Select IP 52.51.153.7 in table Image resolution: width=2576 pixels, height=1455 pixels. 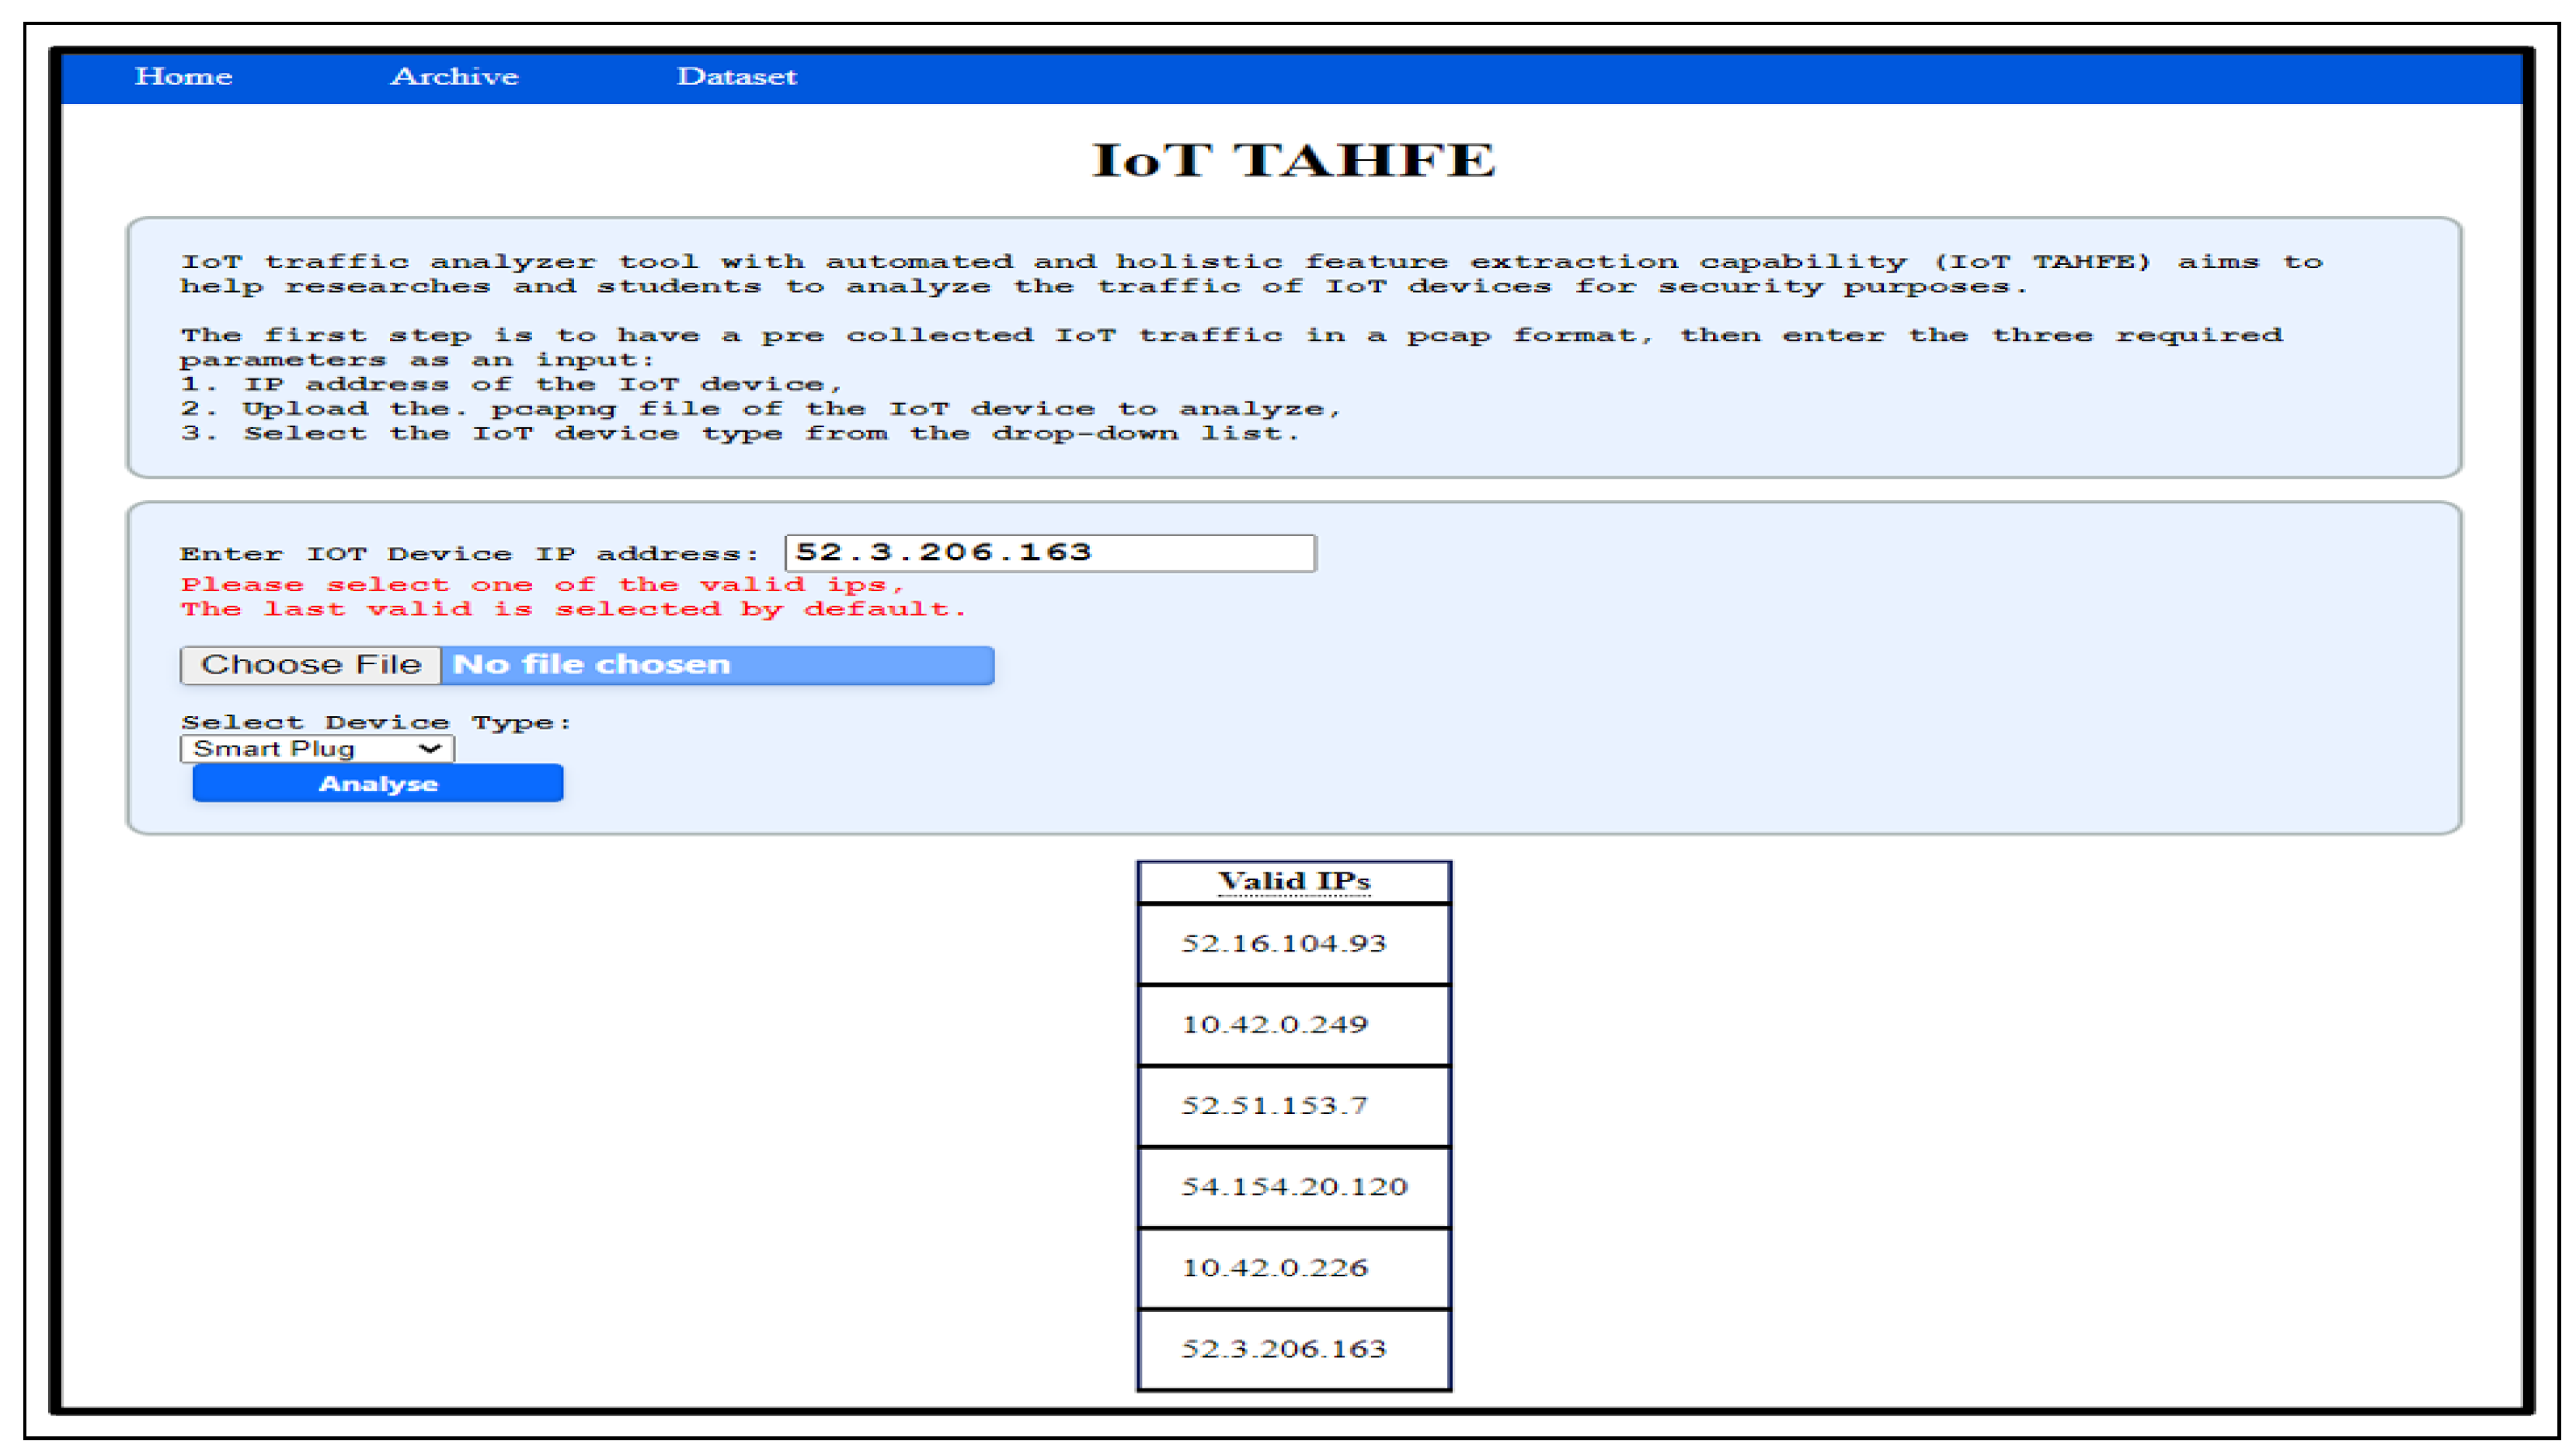(1274, 1105)
